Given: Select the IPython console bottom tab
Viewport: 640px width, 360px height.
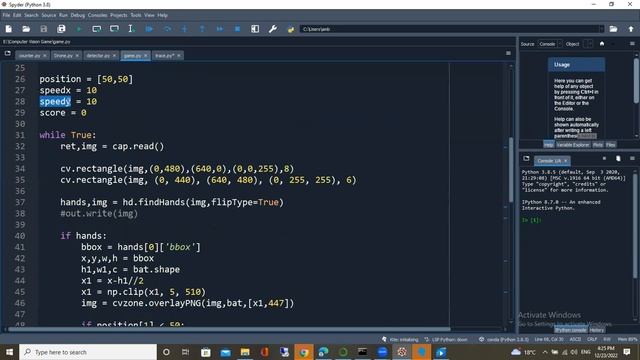Looking at the screenshot, I should (570, 330).
